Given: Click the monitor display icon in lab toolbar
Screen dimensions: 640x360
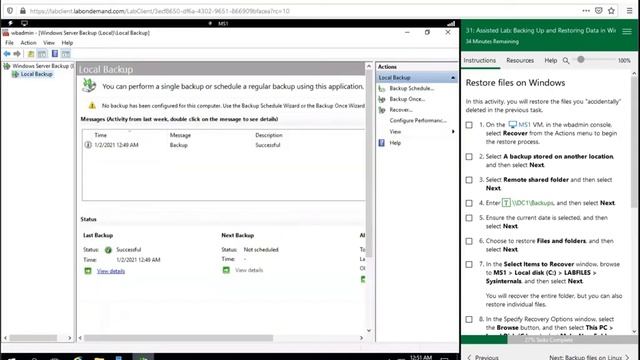Looking at the screenshot, I should tap(24, 23).
